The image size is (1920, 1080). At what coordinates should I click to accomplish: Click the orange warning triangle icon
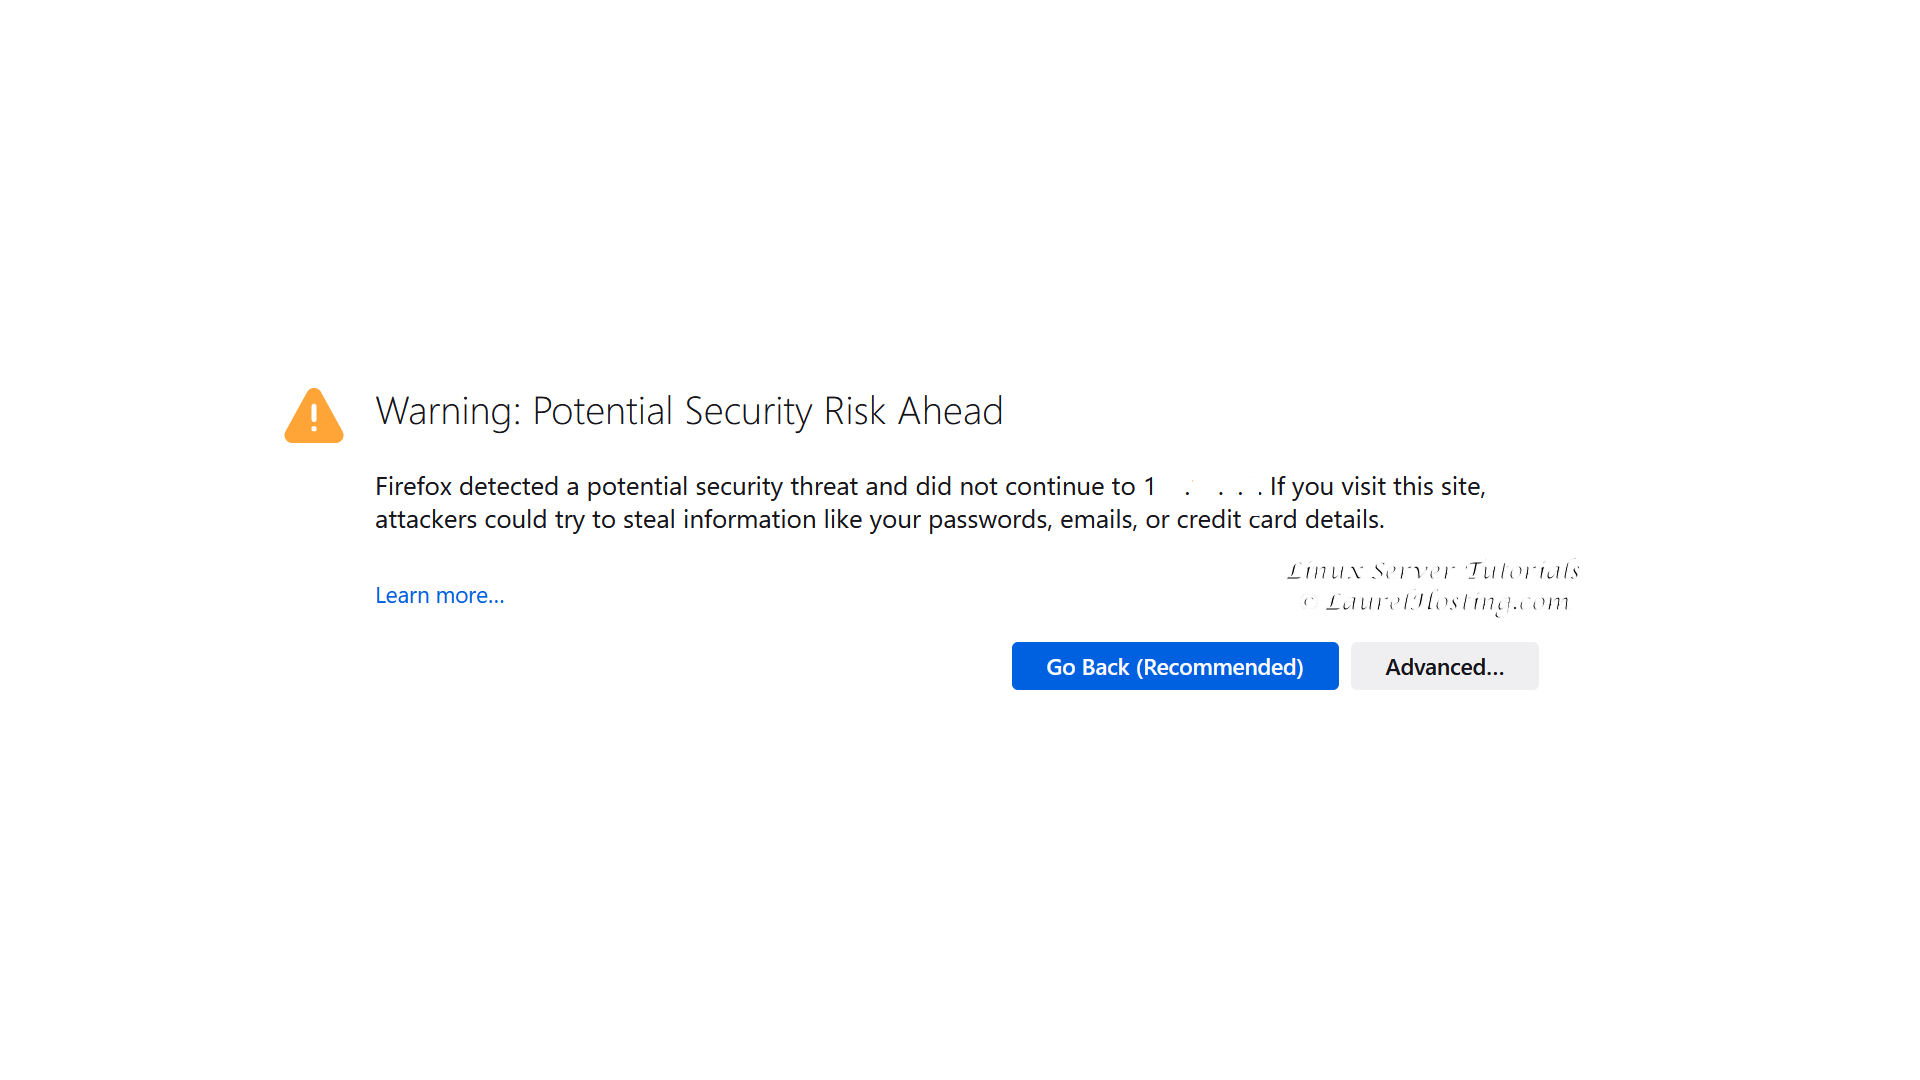tap(314, 415)
